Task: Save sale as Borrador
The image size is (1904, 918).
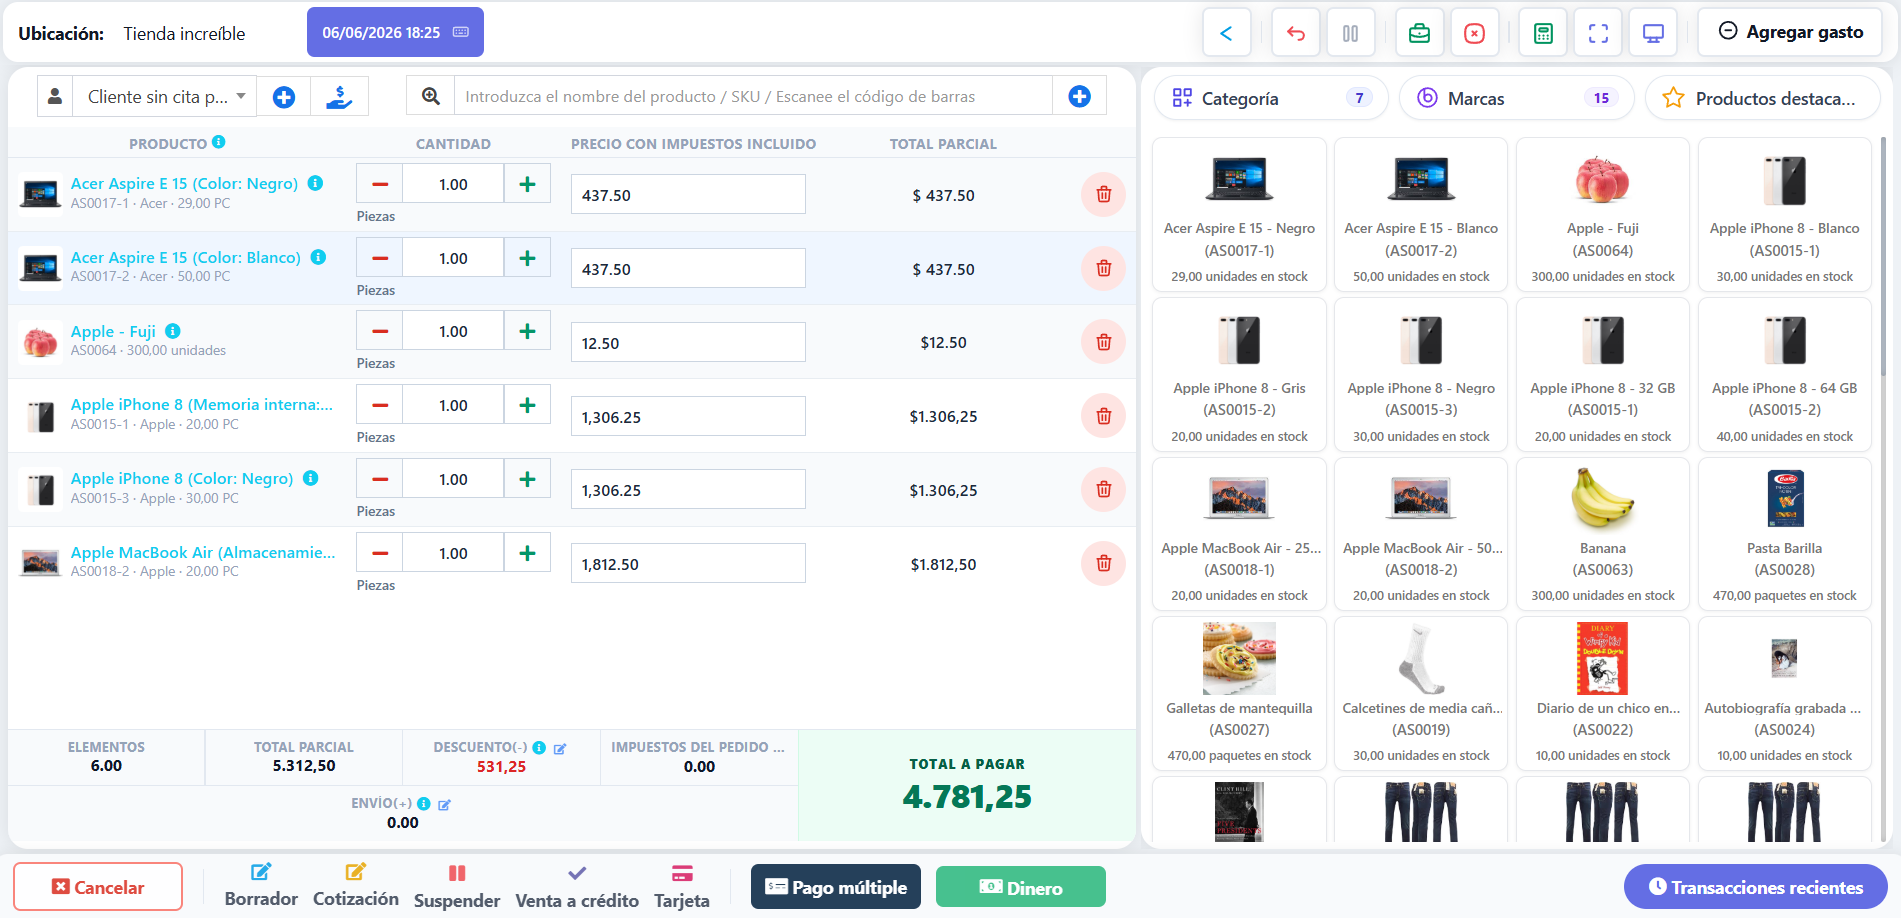Action: (261, 886)
